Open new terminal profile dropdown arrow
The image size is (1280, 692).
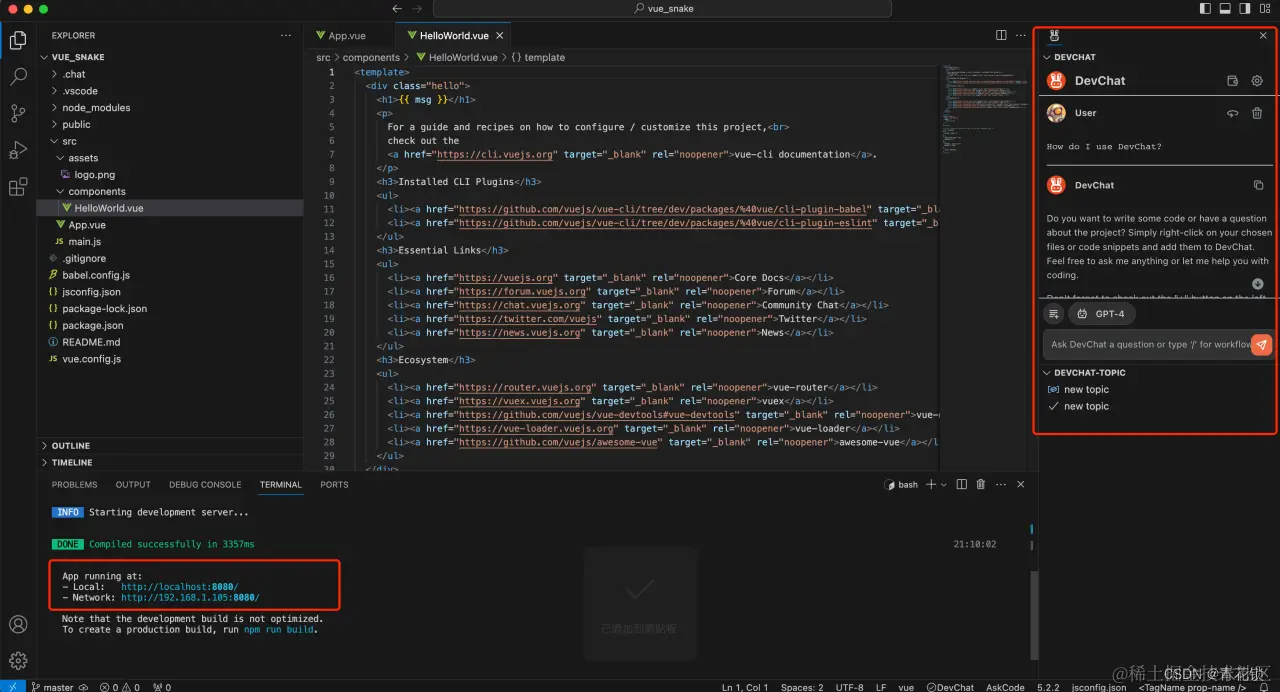(x=945, y=484)
